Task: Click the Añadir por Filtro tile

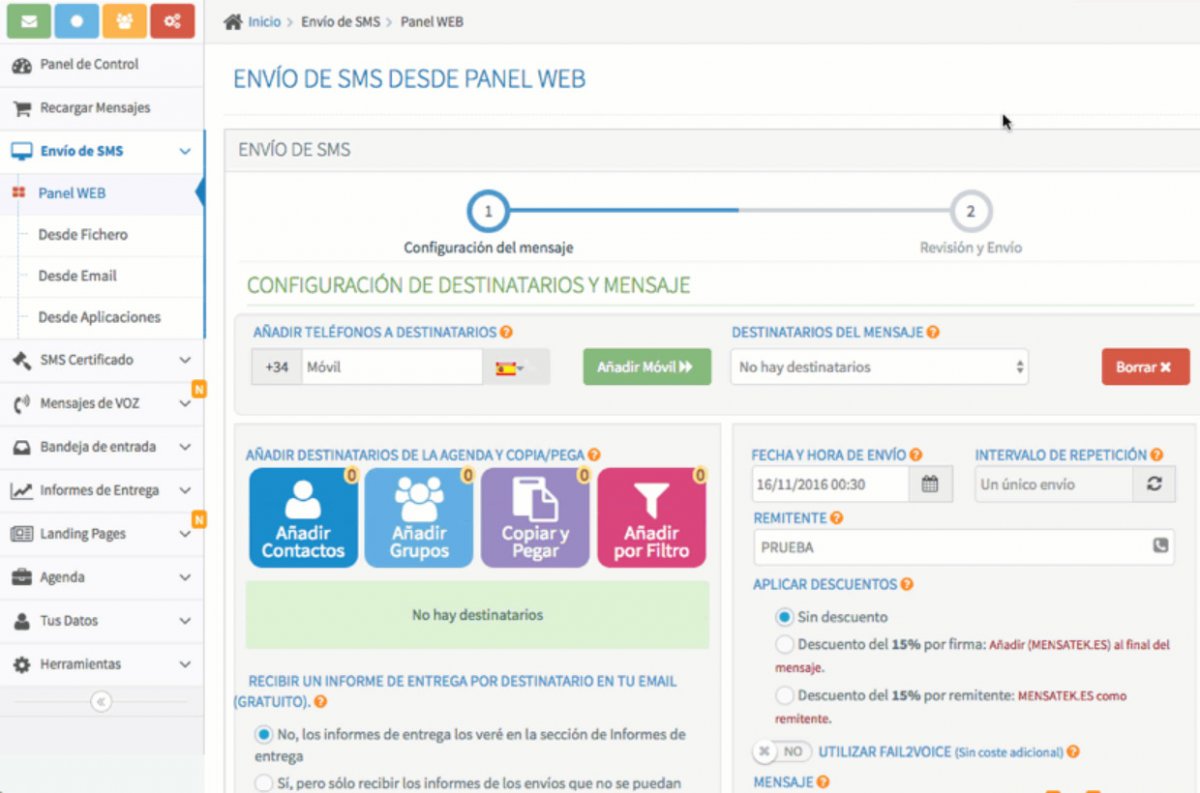Action: [x=651, y=518]
